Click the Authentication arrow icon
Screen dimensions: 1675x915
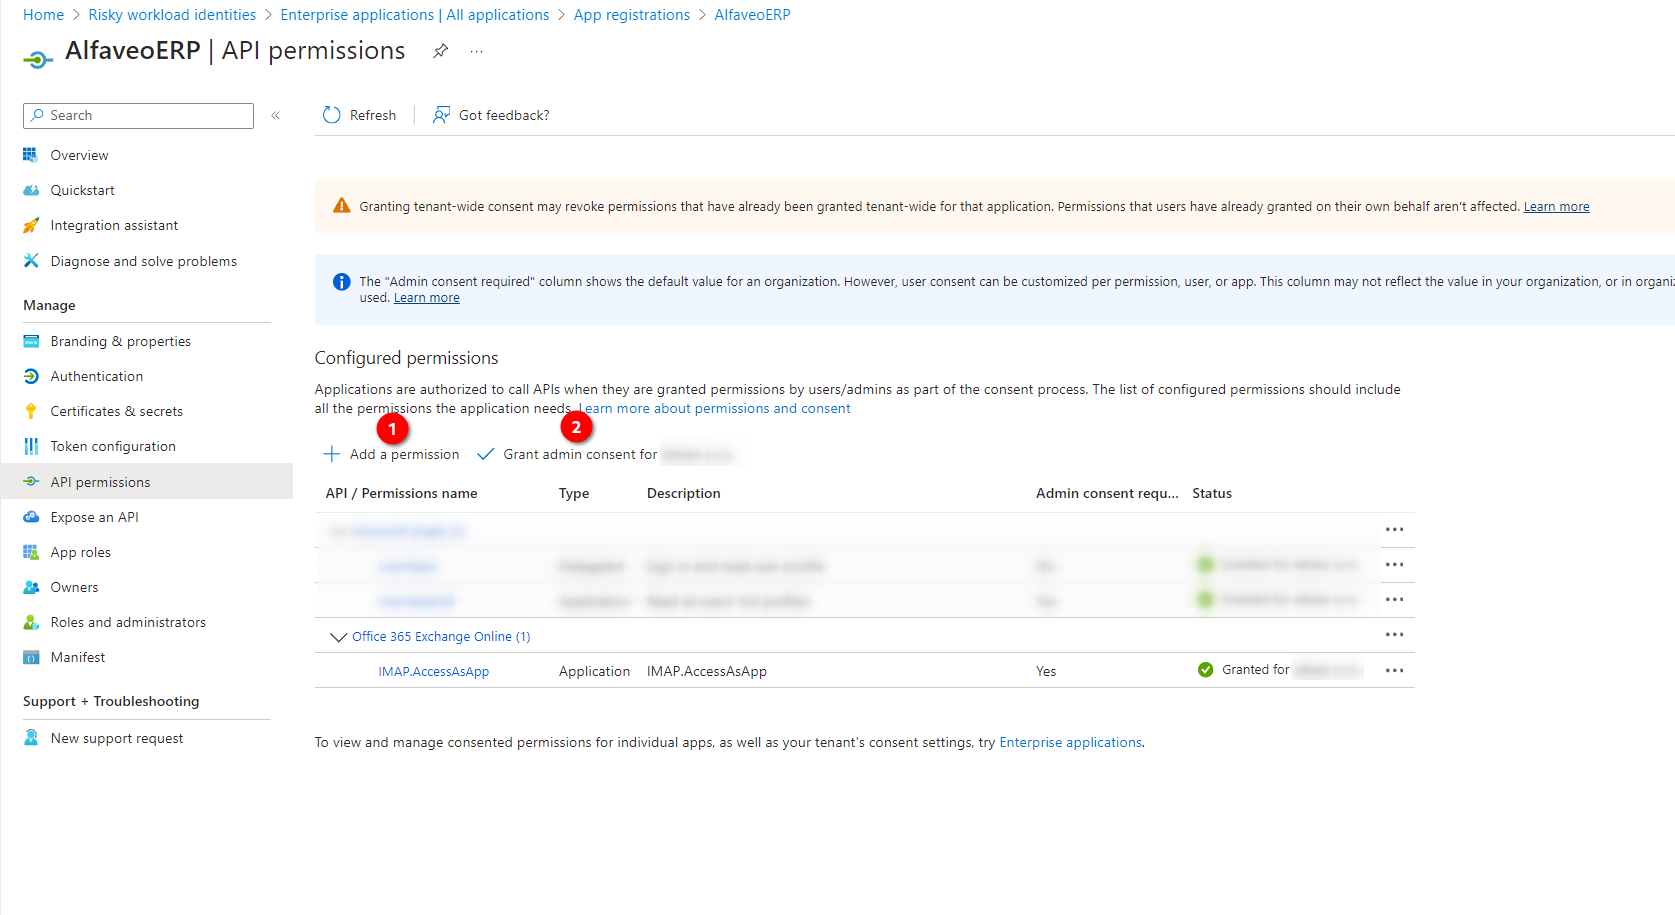(31, 376)
